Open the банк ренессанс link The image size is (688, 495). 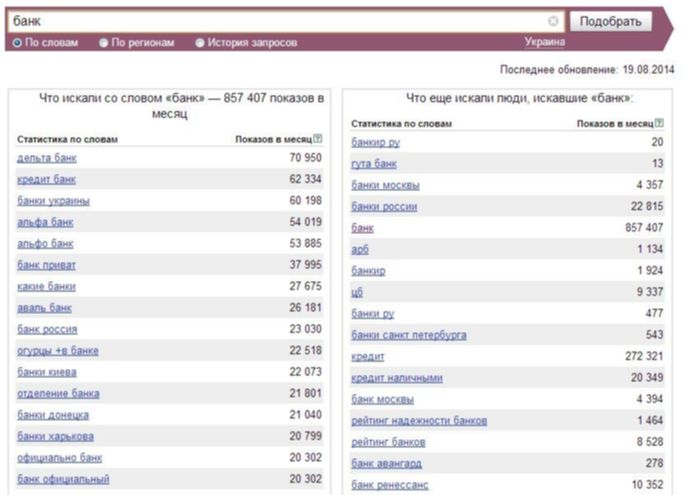[x=390, y=485]
